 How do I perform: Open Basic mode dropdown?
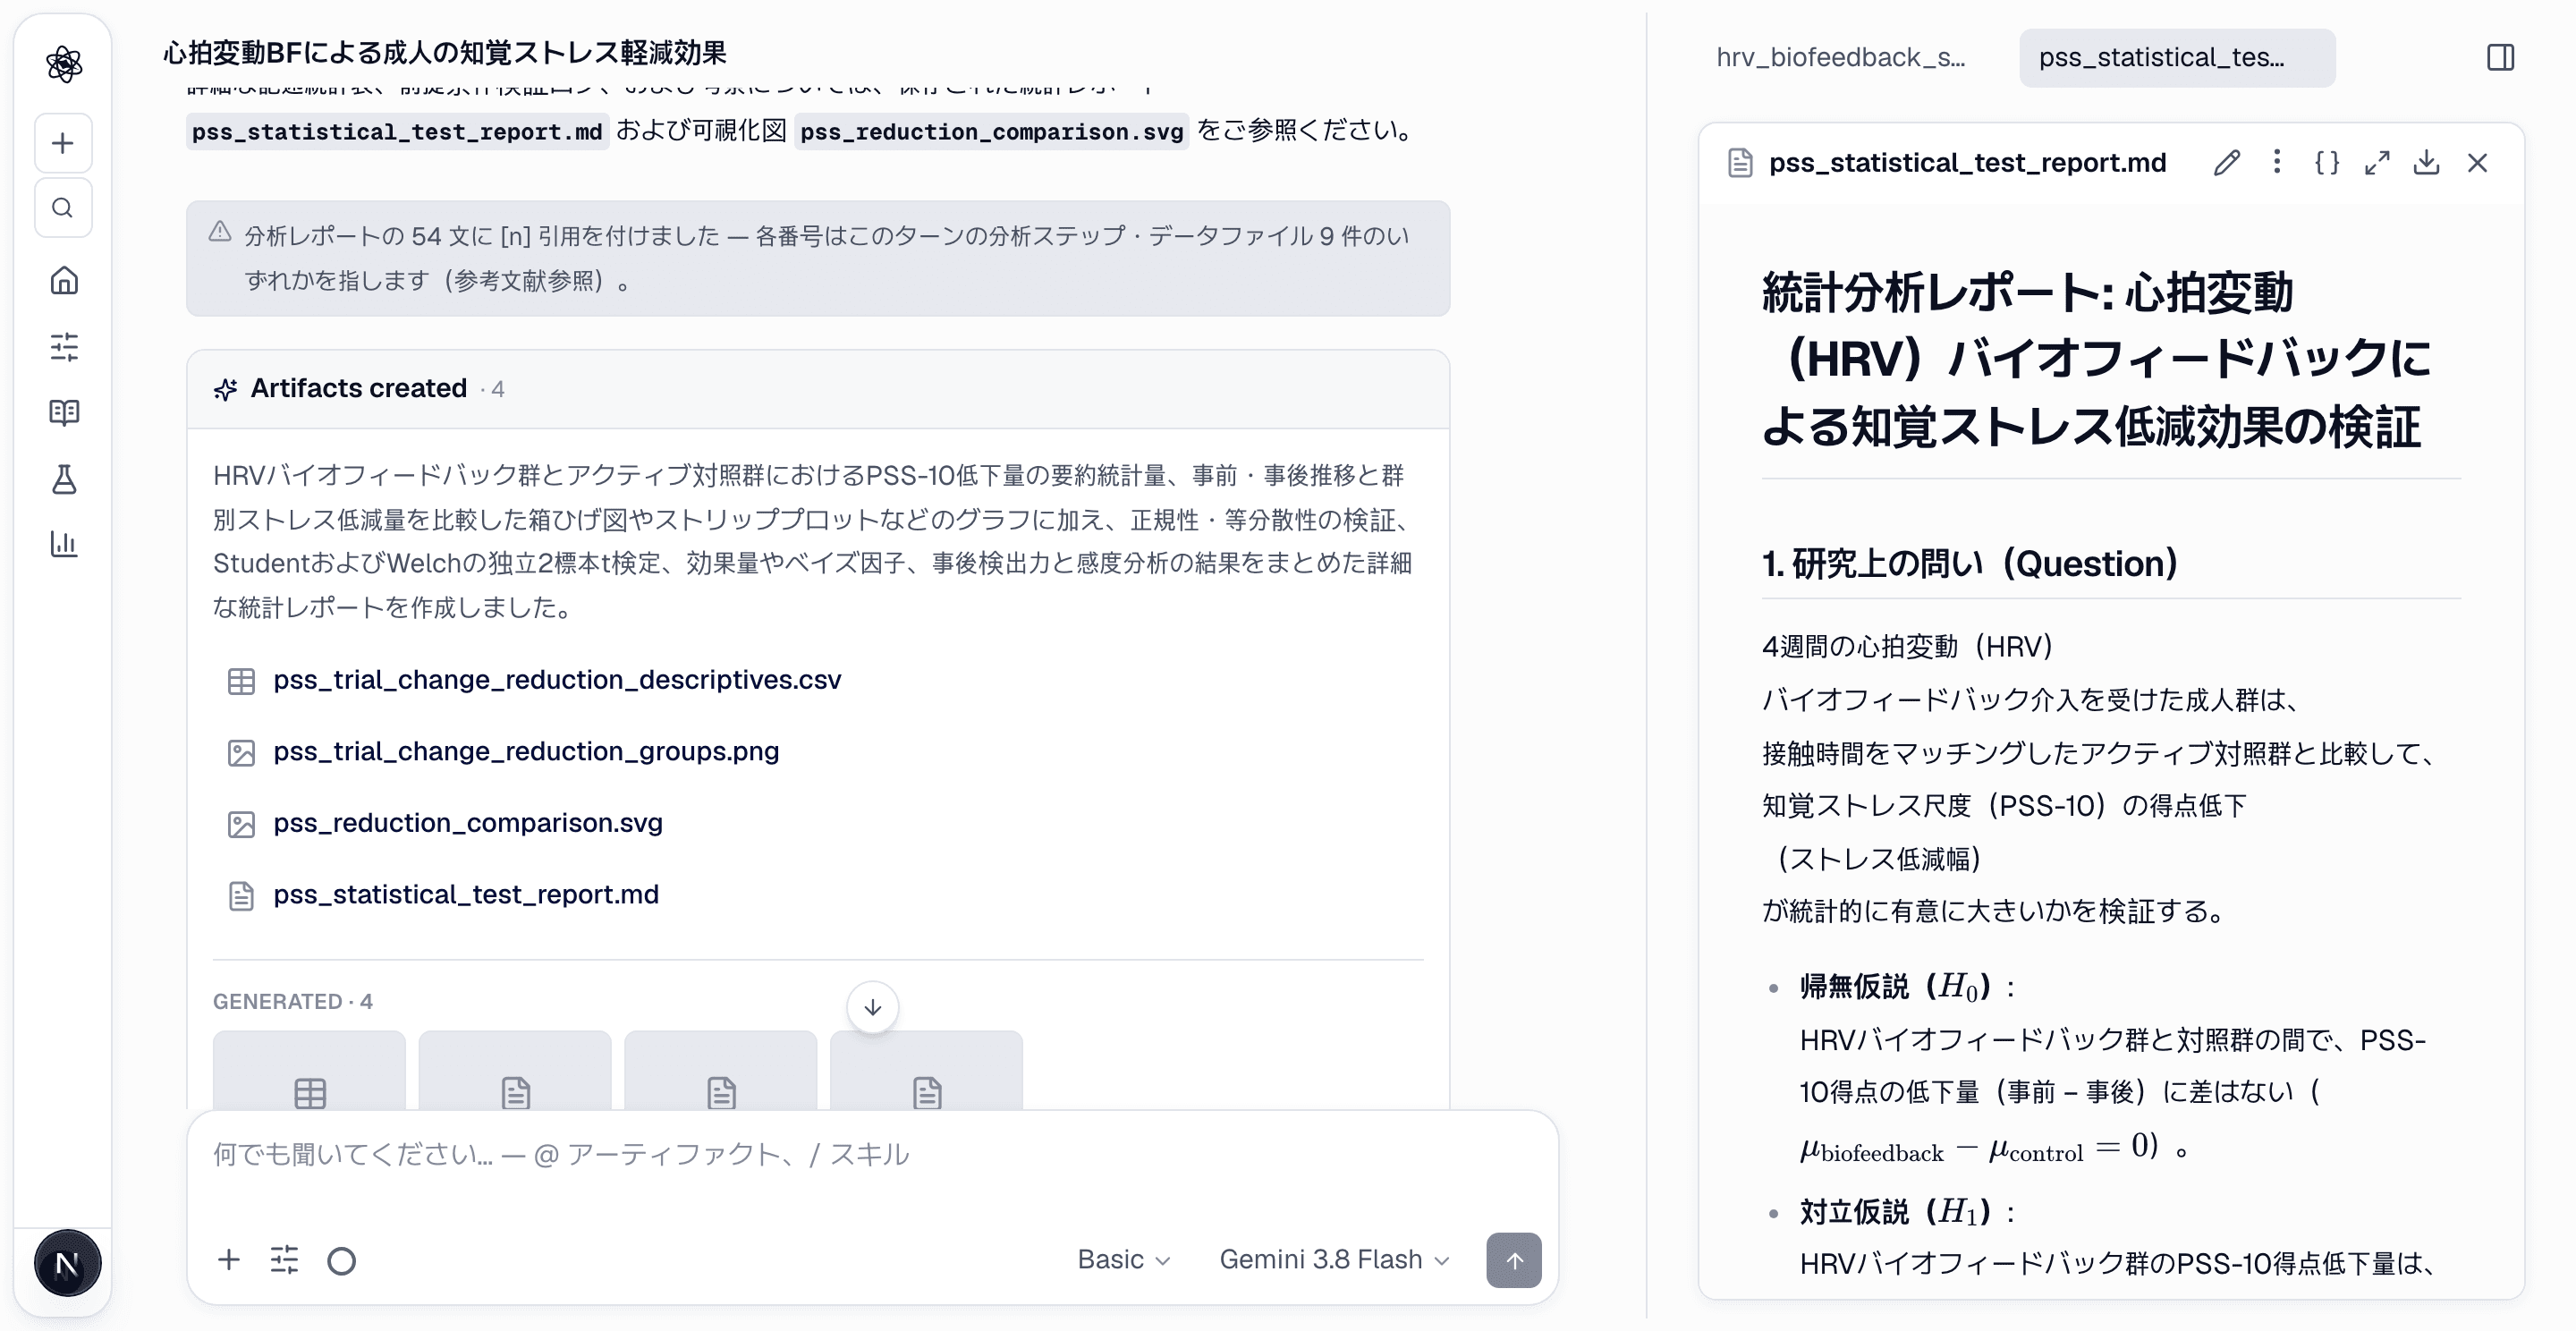click(x=1123, y=1260)
